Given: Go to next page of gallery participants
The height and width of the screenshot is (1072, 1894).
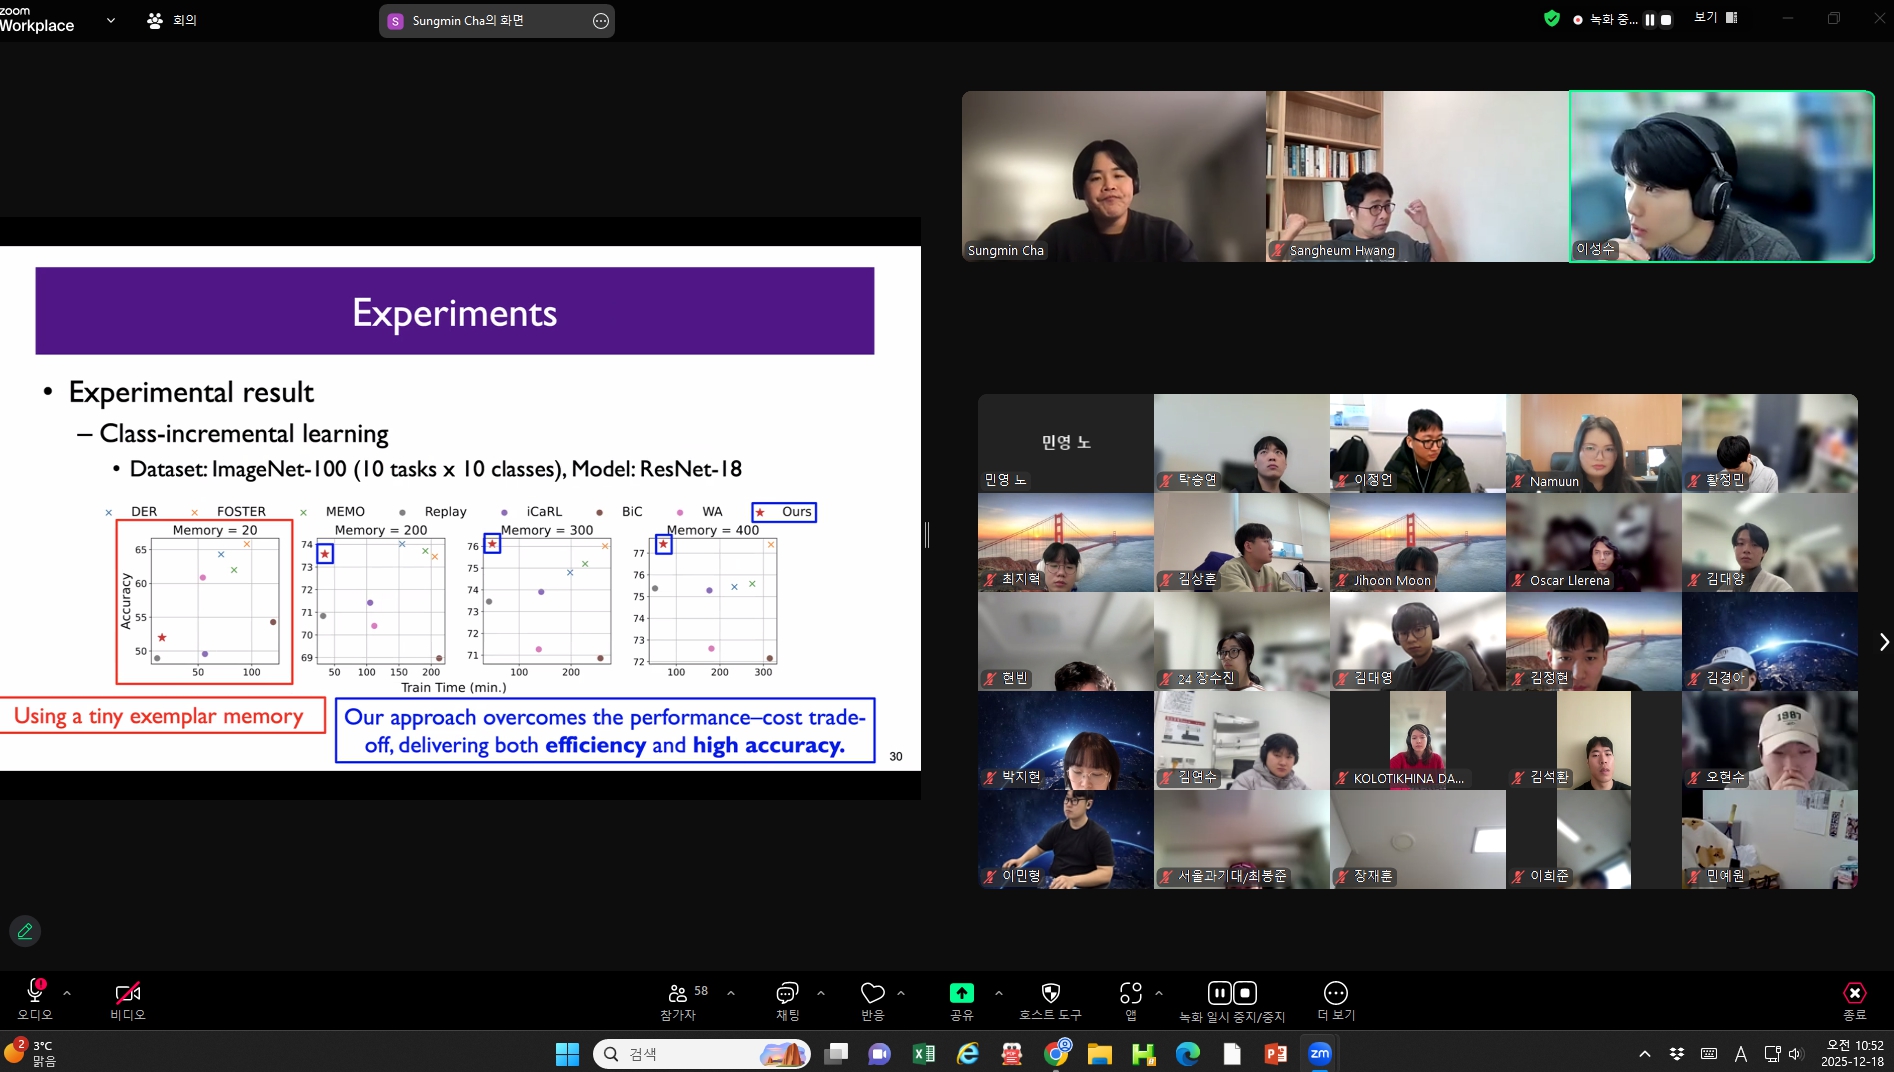Looking at the screenshot, I should click(1883, 642).
